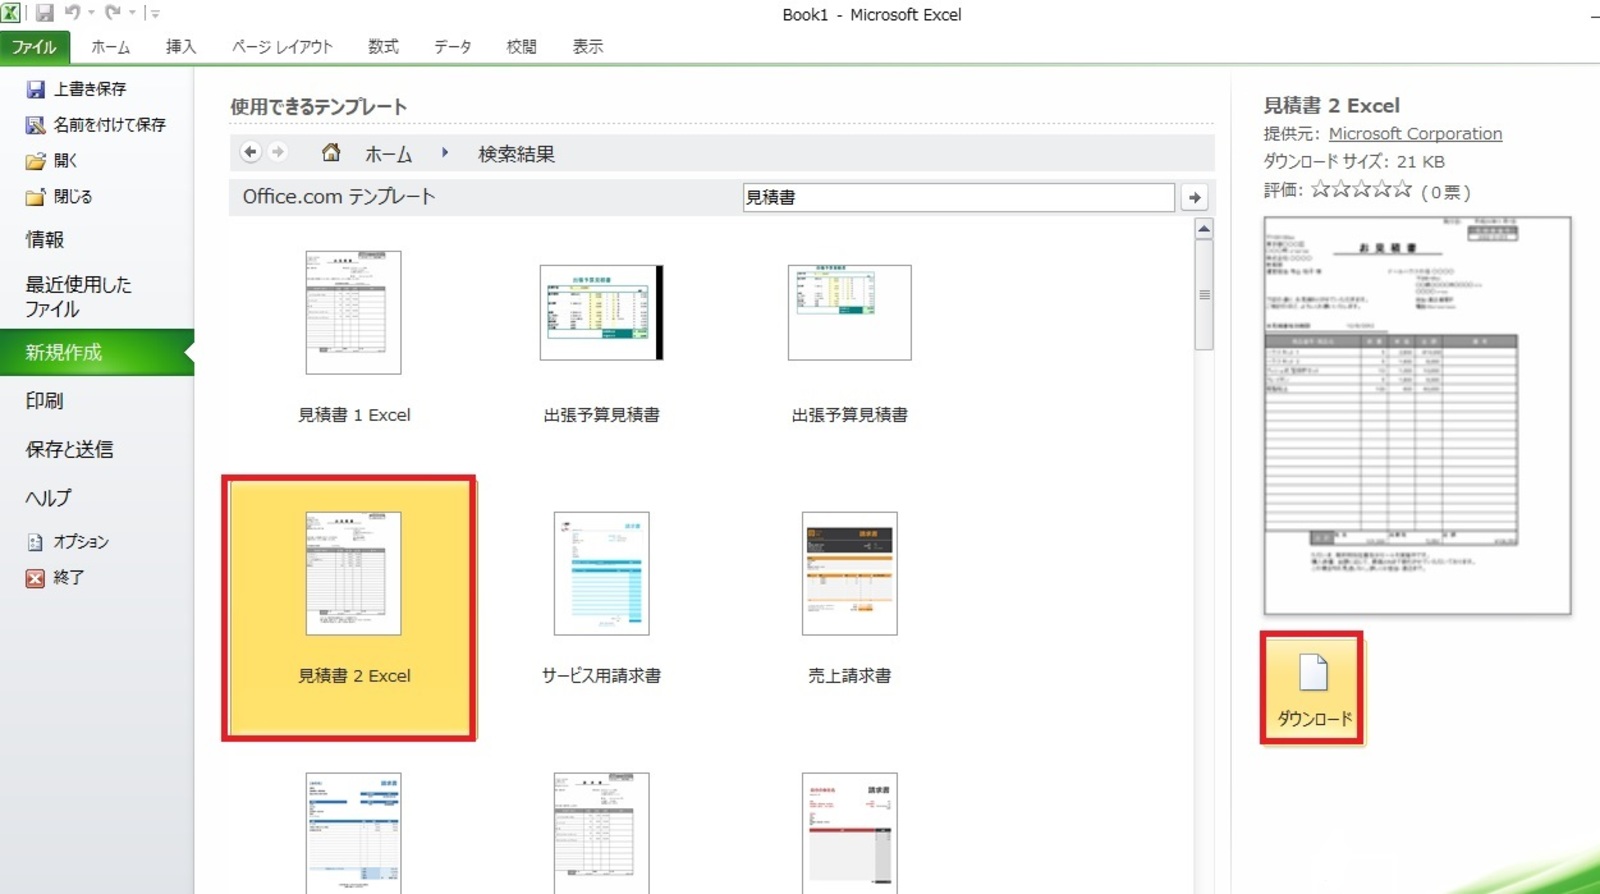Click the Save icon in quick access toolbar

coord(44,13)
